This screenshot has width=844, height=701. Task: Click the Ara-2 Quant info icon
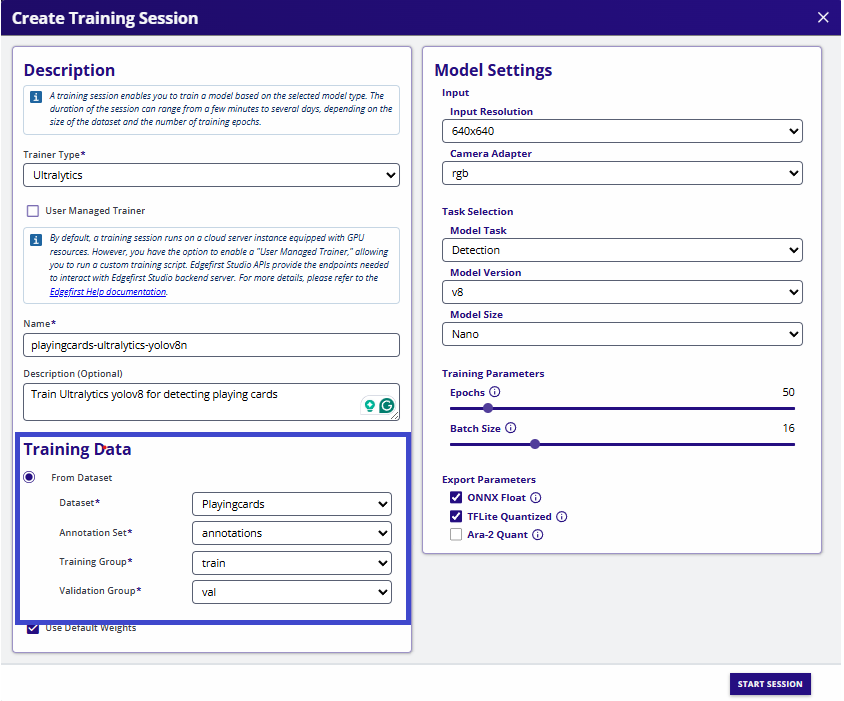538,534
